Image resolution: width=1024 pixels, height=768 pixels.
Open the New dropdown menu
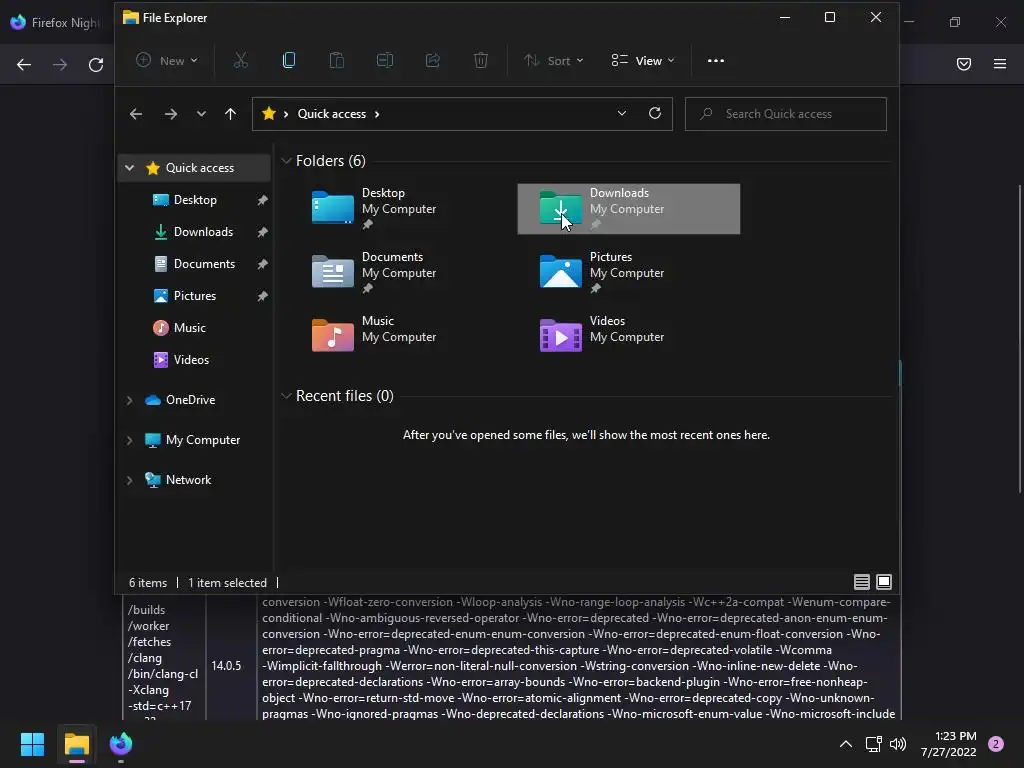click(167, 61)
